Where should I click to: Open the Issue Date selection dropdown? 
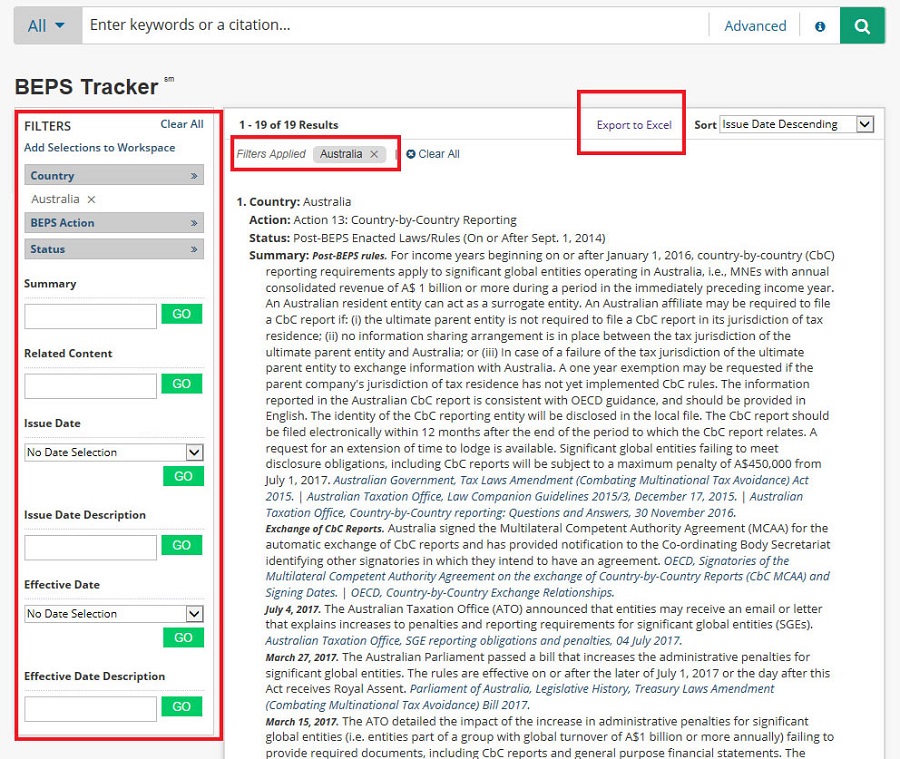pos(114,452)
